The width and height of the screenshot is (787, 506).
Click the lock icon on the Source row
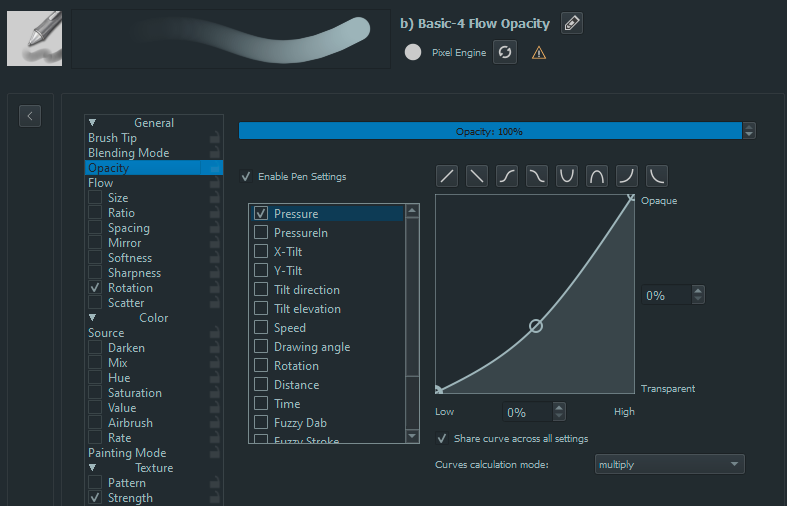coord(215,333)
